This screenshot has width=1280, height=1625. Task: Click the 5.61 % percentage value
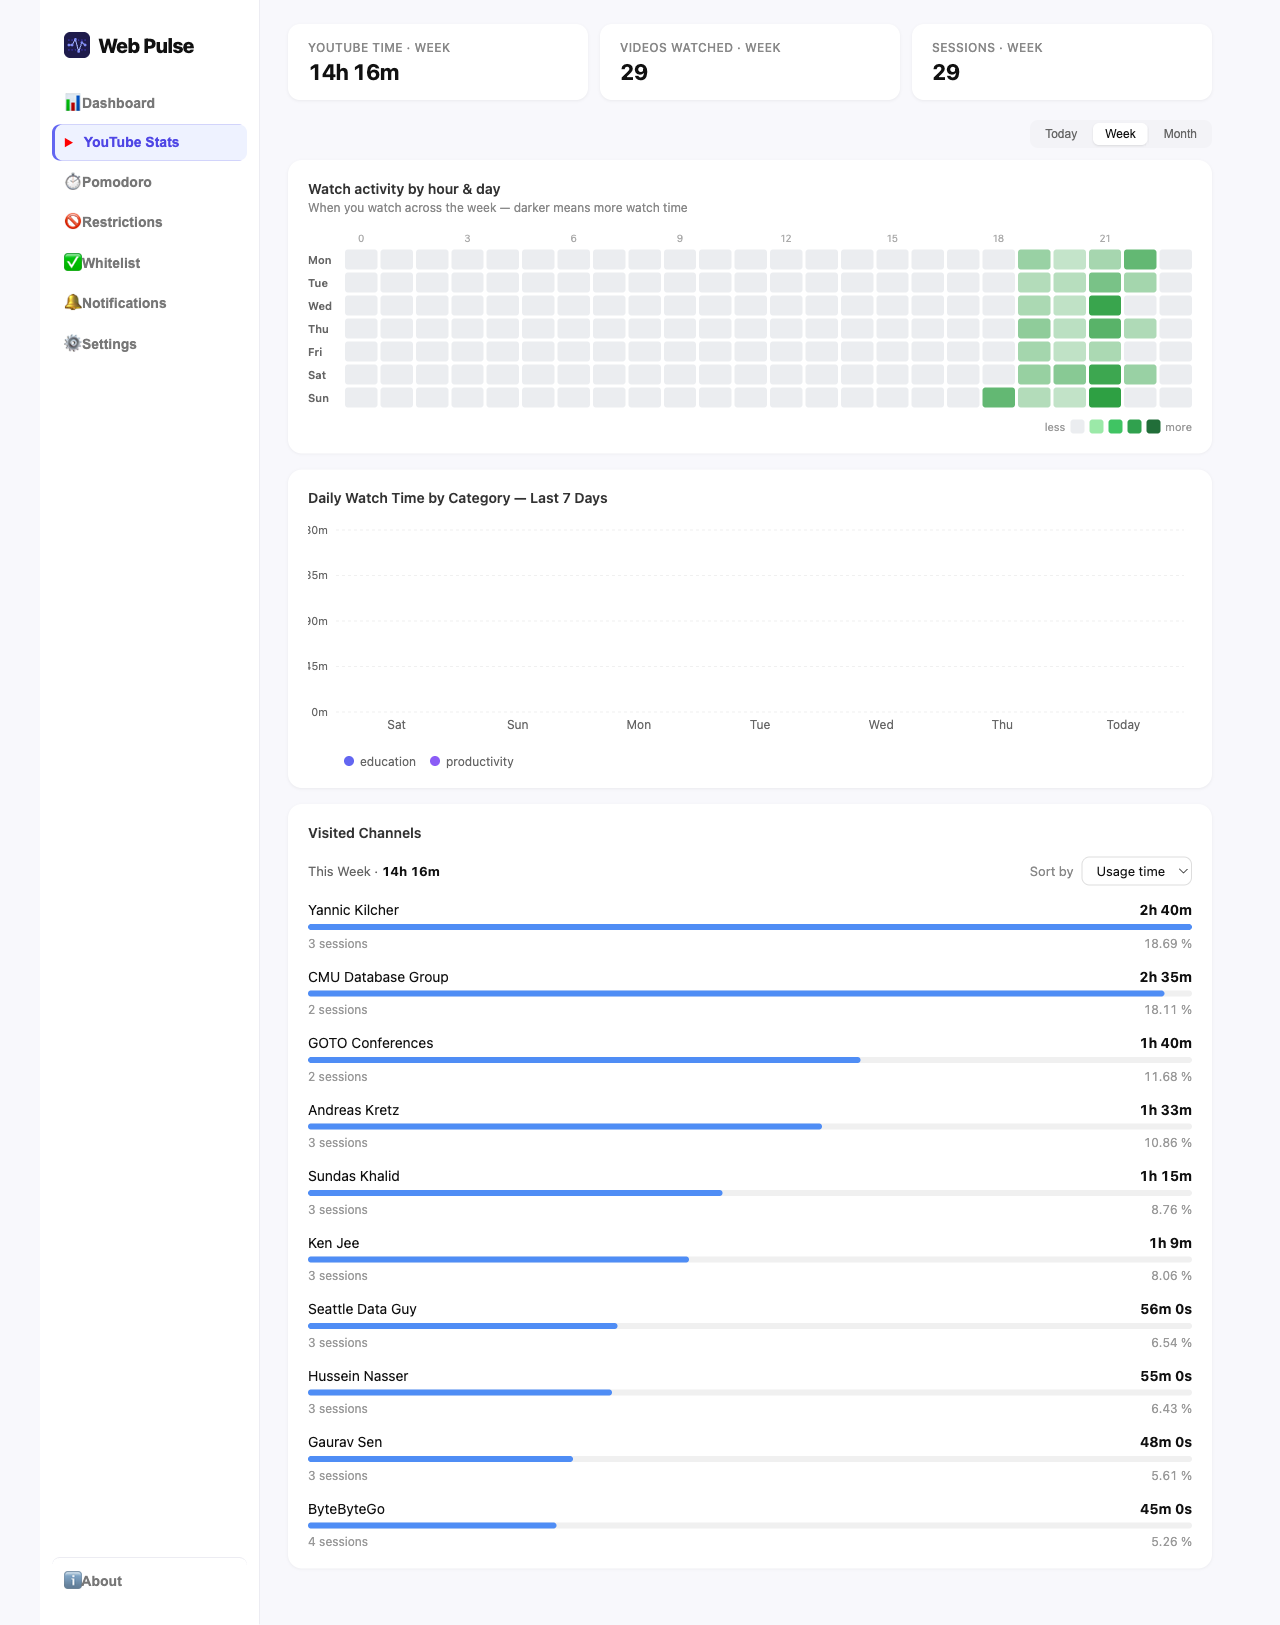(1171, 1476)
